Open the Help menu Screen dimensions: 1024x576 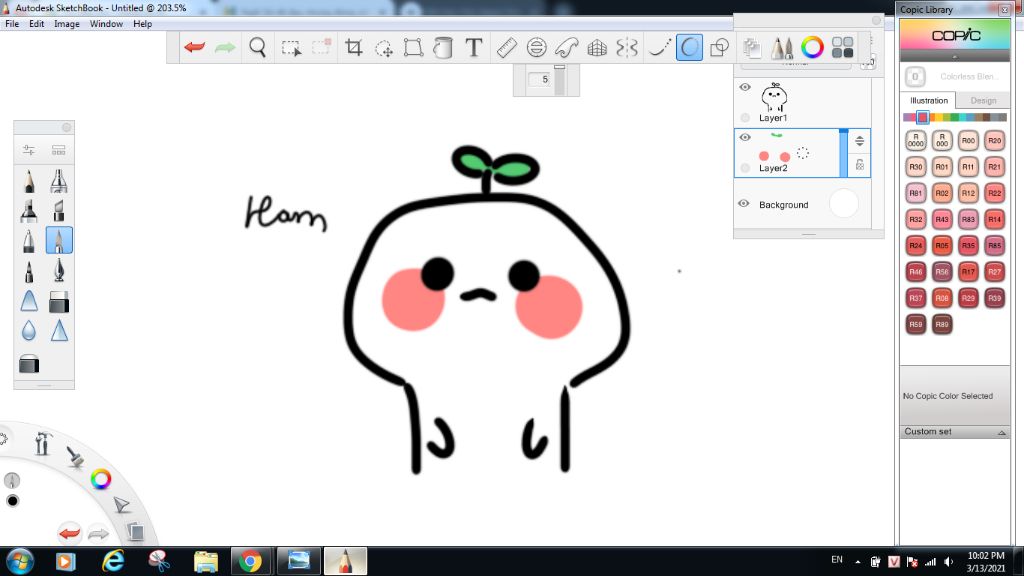(142, 24)
